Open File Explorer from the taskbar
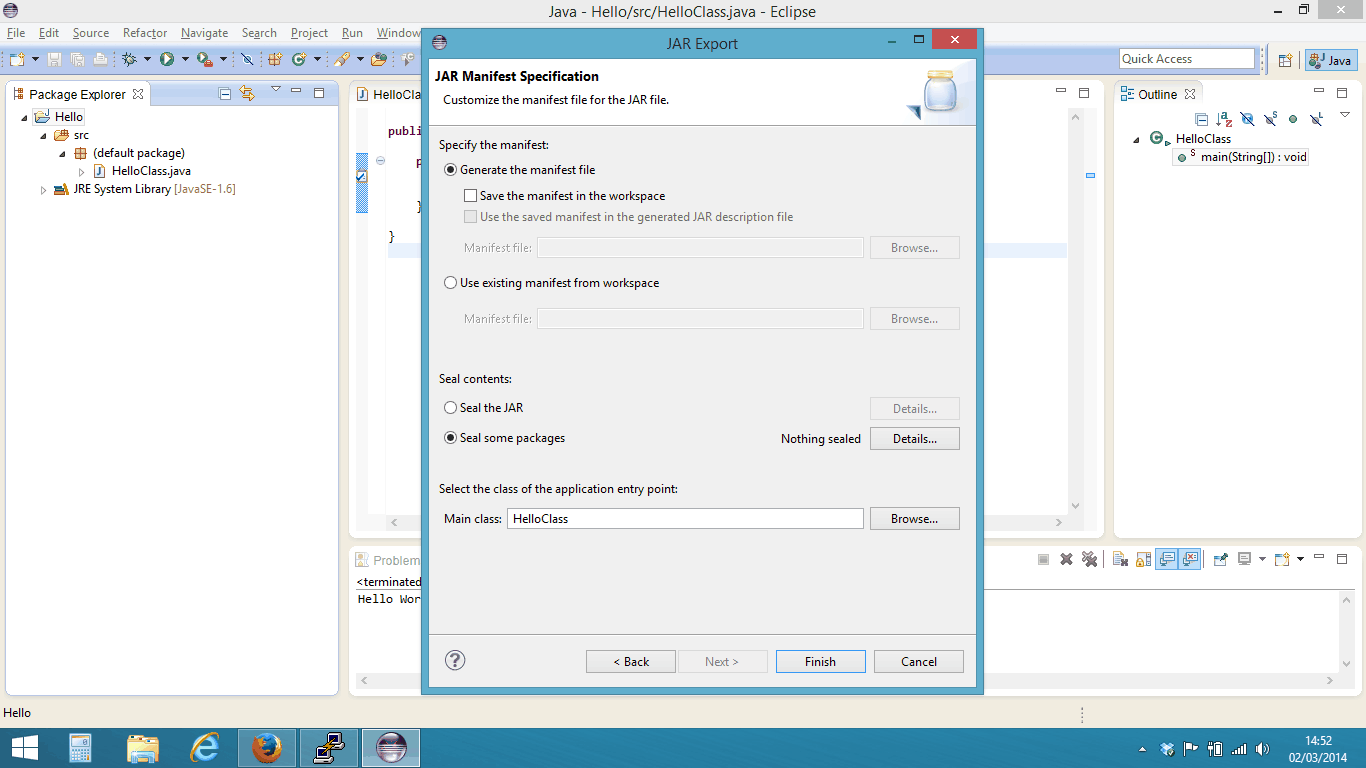Image resolution: width=1366 pixels, height=768 pixels. click(143, 748)
